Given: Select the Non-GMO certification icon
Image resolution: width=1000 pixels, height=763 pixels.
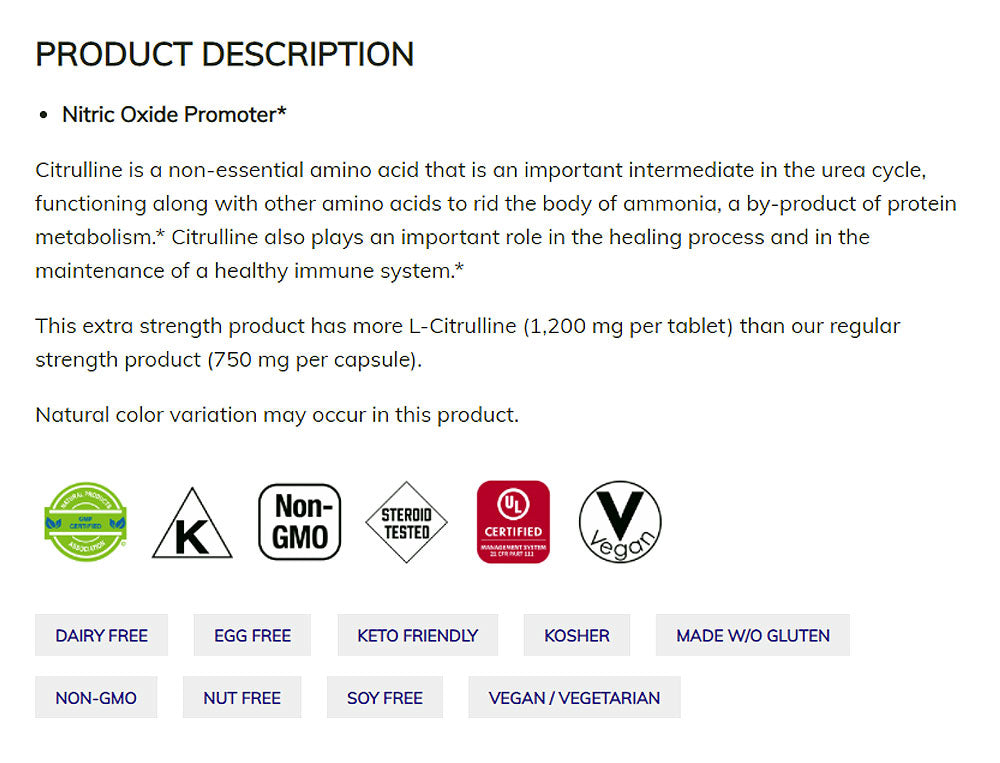Looking at the screenshot, I should point(300,522).
